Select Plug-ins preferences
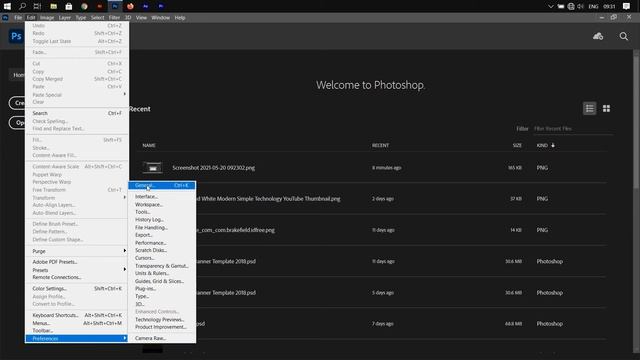Screen dimensions: 640x360 coord(162,289)
